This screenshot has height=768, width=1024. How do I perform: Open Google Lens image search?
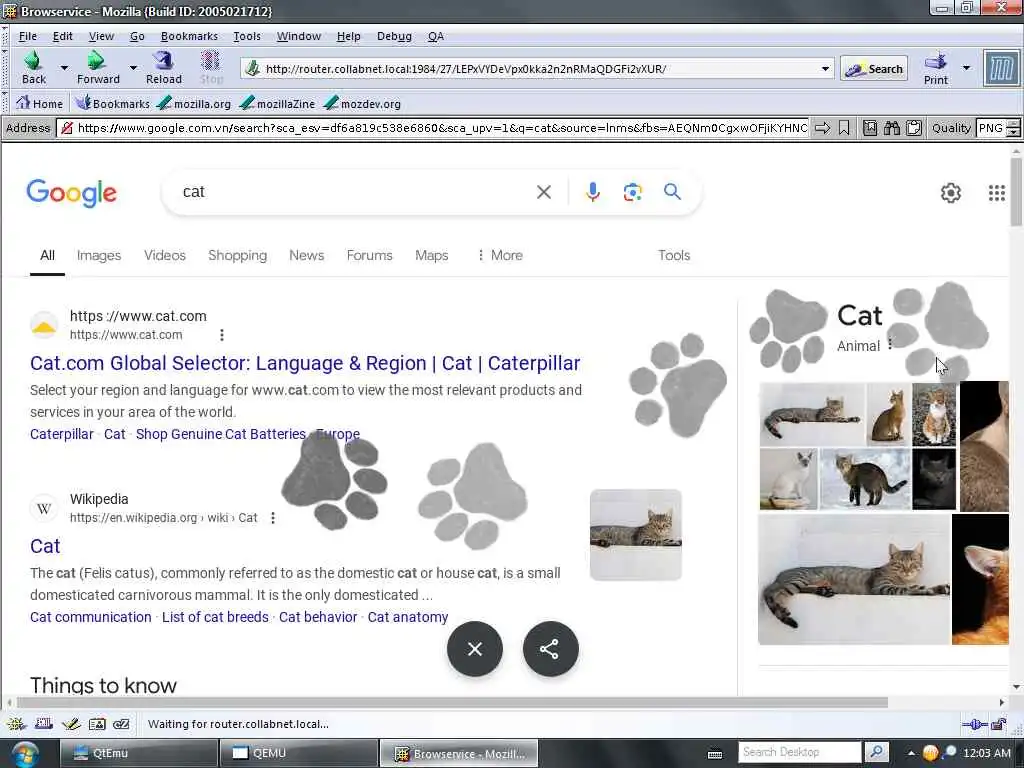click(632, 192)
